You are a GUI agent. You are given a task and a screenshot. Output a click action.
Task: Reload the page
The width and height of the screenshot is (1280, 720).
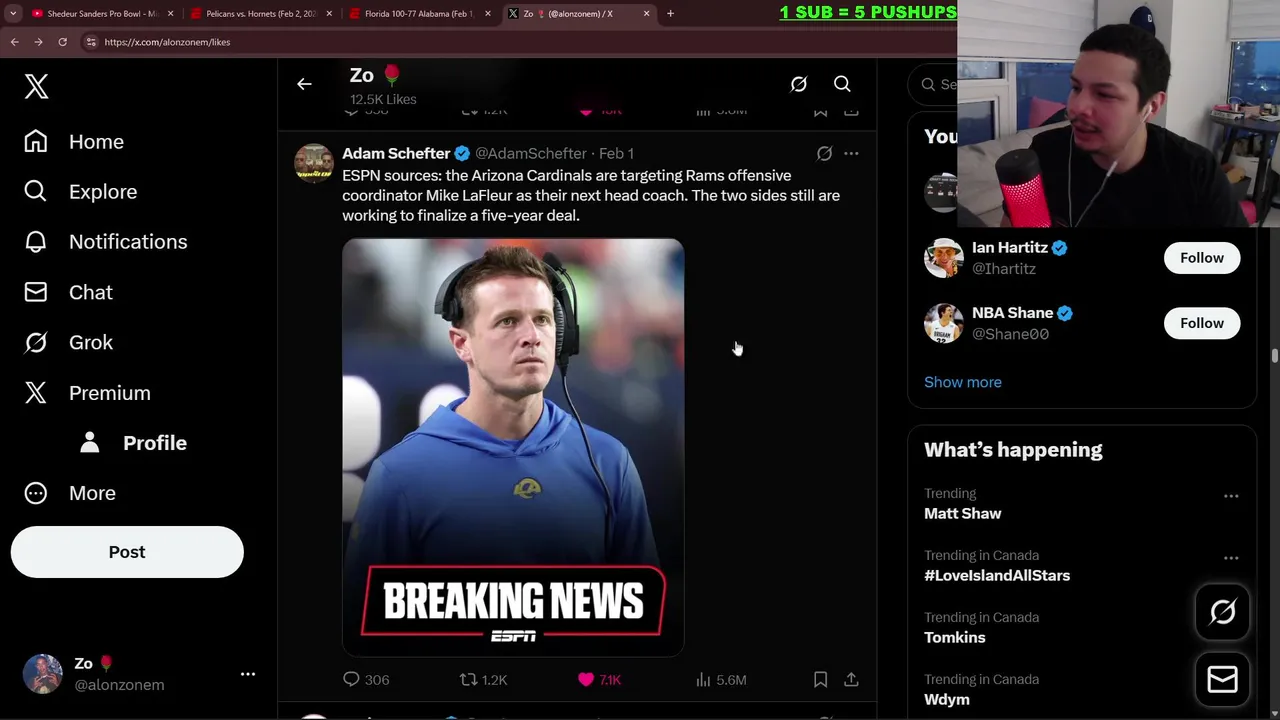[62, 42]
